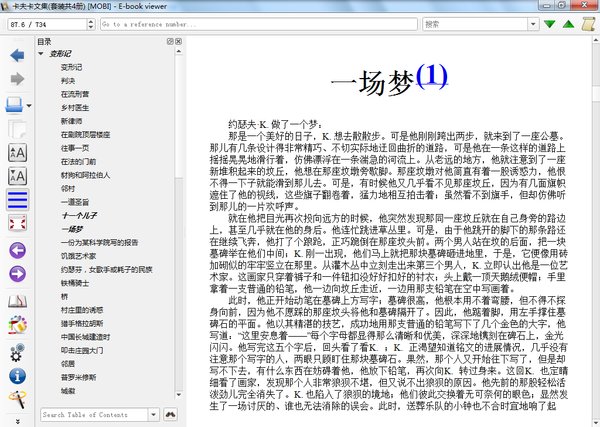Select 邻居 chapter
The image size is (600, 427).
click(68, 364)
